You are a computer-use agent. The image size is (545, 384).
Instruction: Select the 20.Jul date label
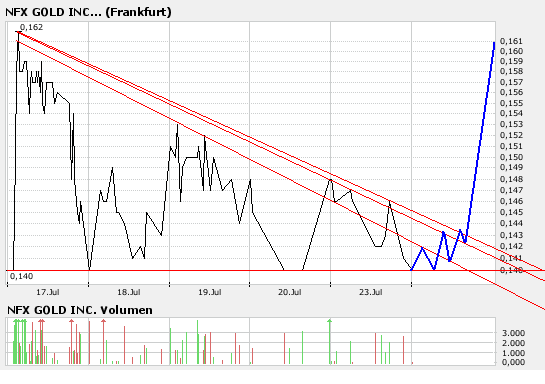pyautogui.click(x=290, y=292)
